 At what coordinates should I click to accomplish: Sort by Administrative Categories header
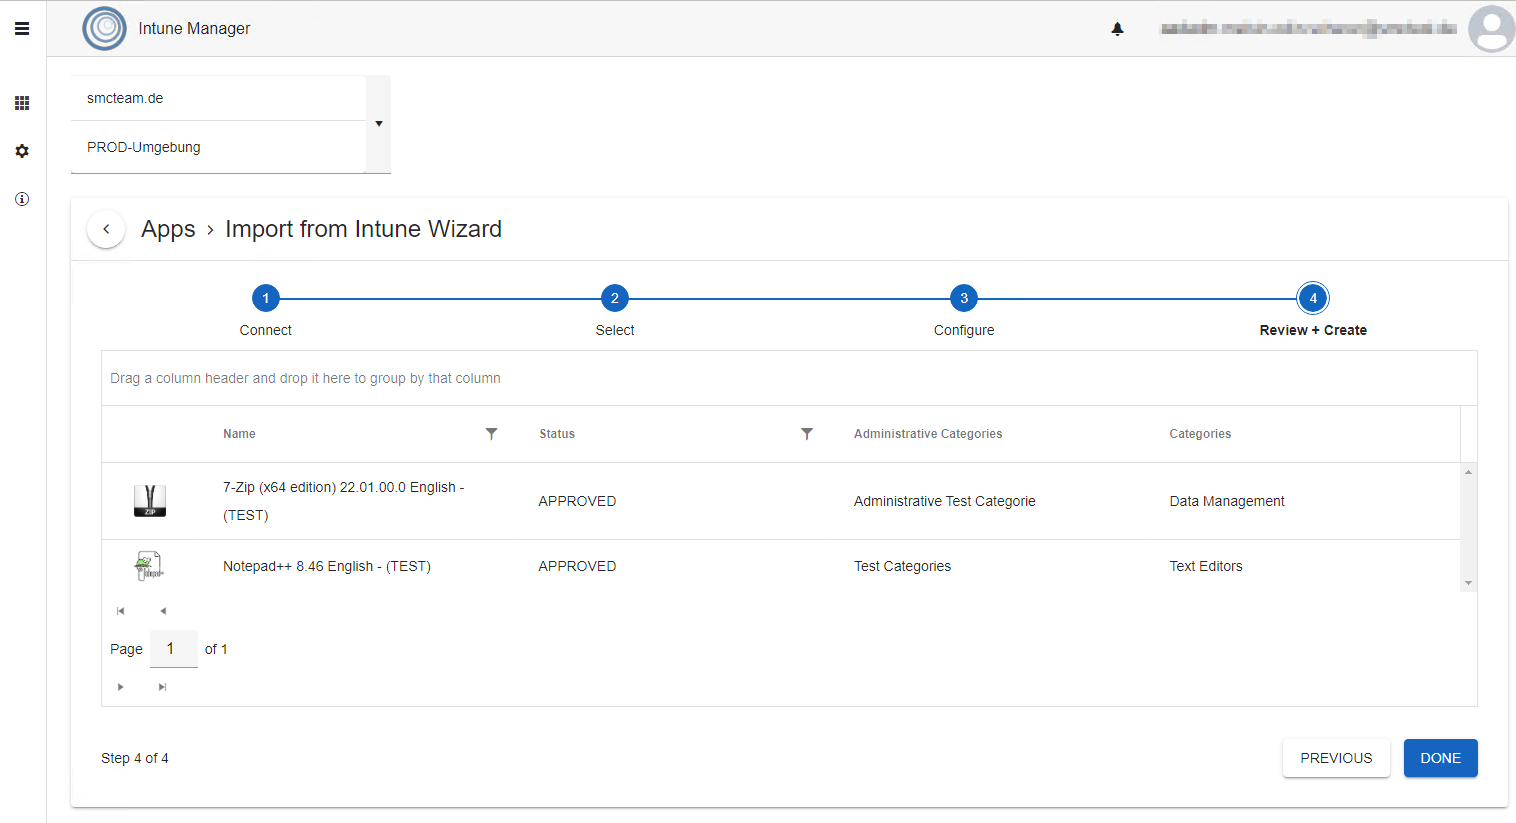(928, 434)
